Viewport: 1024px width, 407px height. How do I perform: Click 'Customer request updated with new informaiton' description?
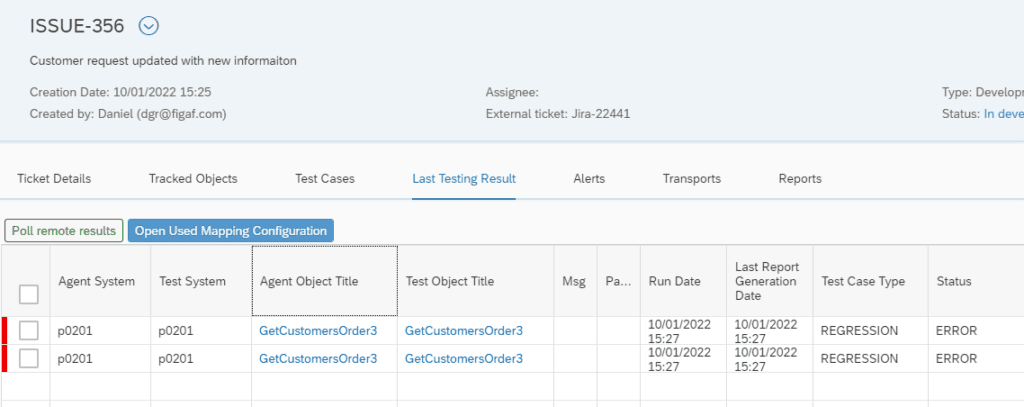click(x=163, y=61)
